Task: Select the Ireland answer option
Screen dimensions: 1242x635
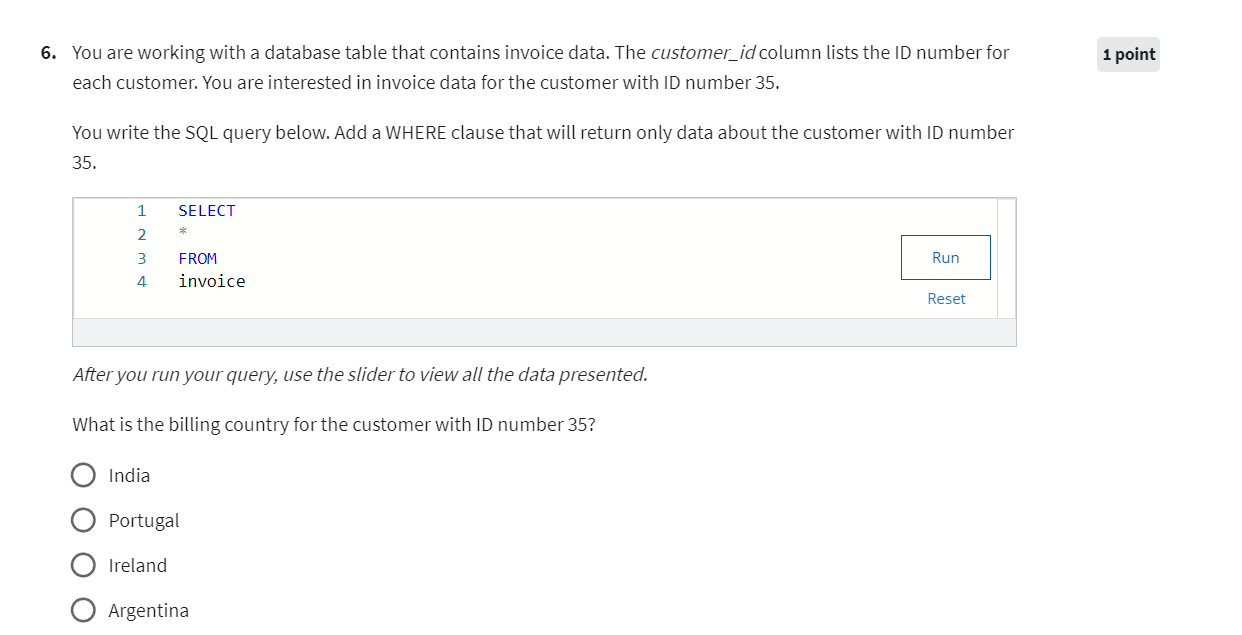Action: coord(84,565)
